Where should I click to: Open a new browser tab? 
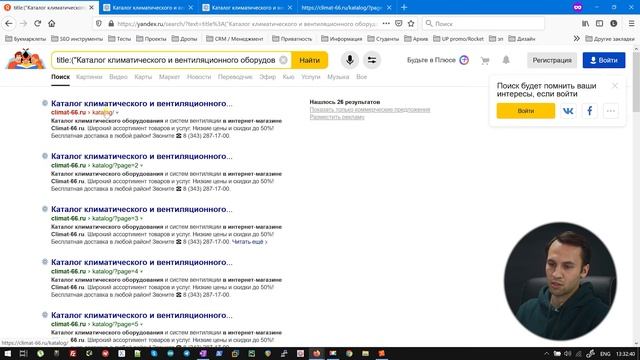pyautogui.click(x=404, y=7)
